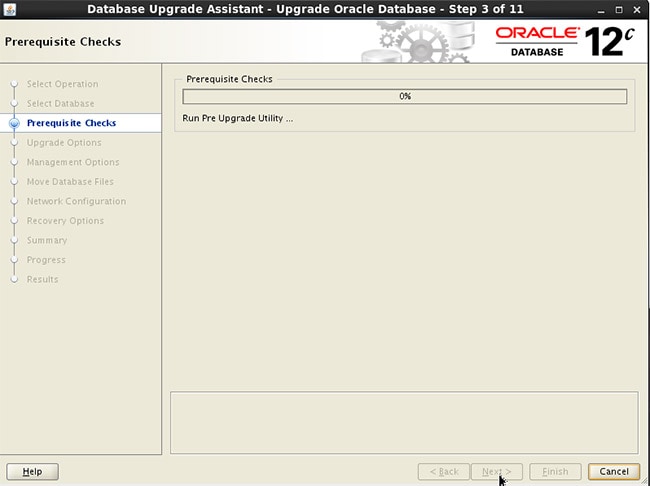Click the disabled Back button

click(x=444, y=471)
